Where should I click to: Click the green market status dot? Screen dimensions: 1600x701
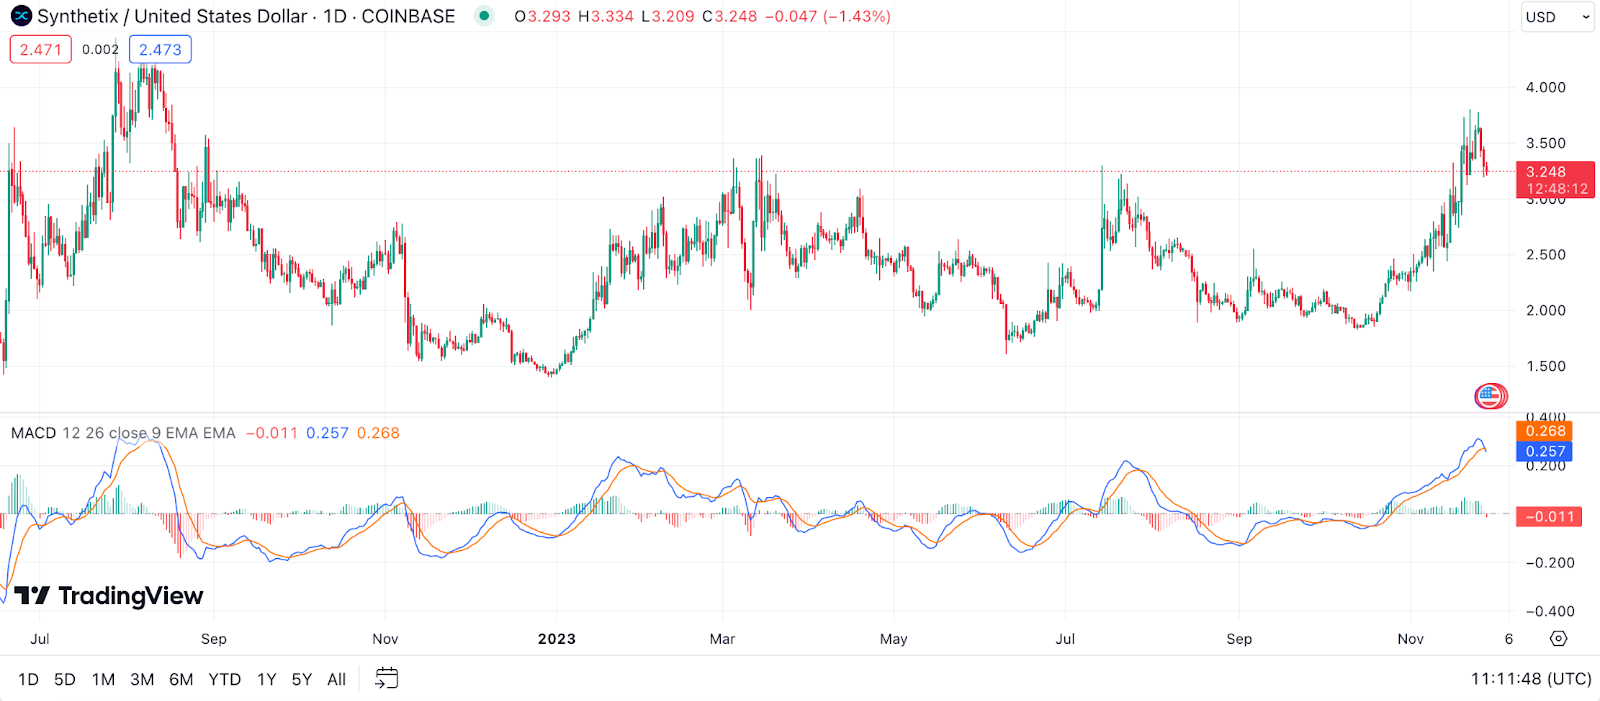click(x=484, y=16)
